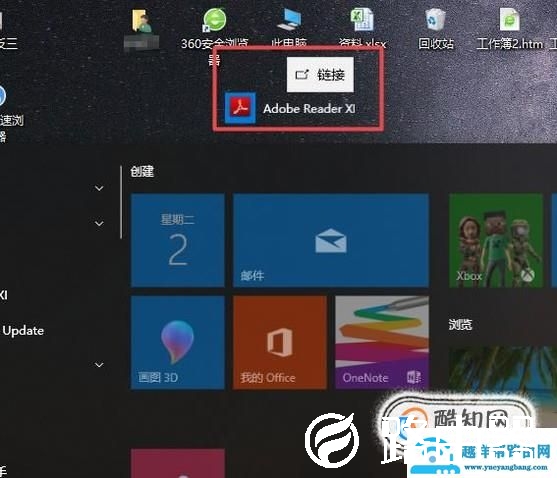This screenshot has height=478, width=557.
Task: Launch the OneNote tile
Action: click(382, 343)
